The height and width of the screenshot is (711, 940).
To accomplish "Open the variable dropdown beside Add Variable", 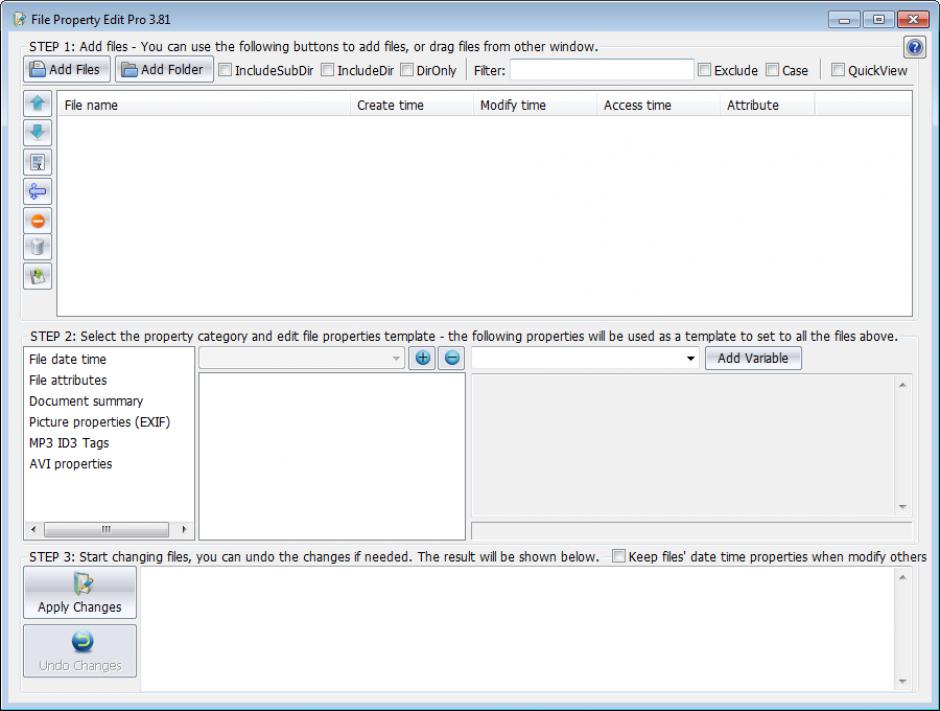I will [691, 359].
